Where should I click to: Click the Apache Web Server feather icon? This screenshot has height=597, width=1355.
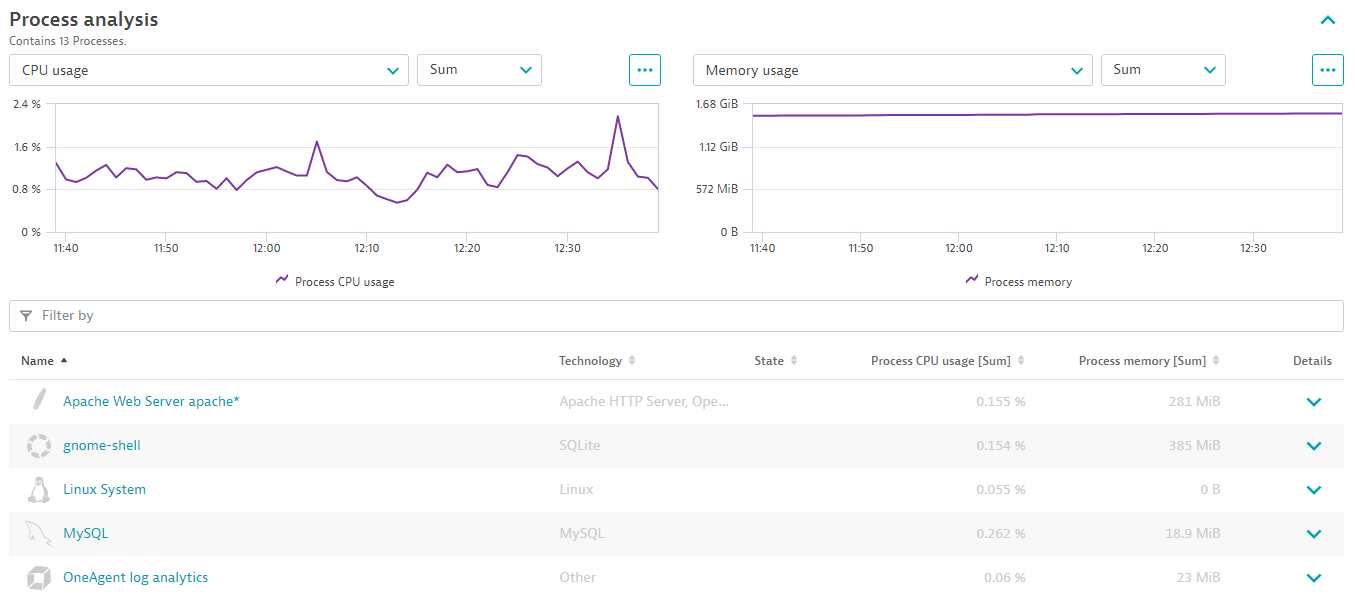click(38, 401)
